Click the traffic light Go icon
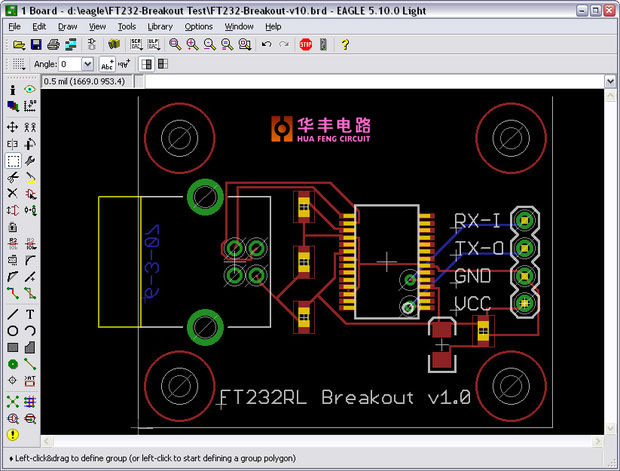This screenshot has height=471, width=620. pos(323,44)
